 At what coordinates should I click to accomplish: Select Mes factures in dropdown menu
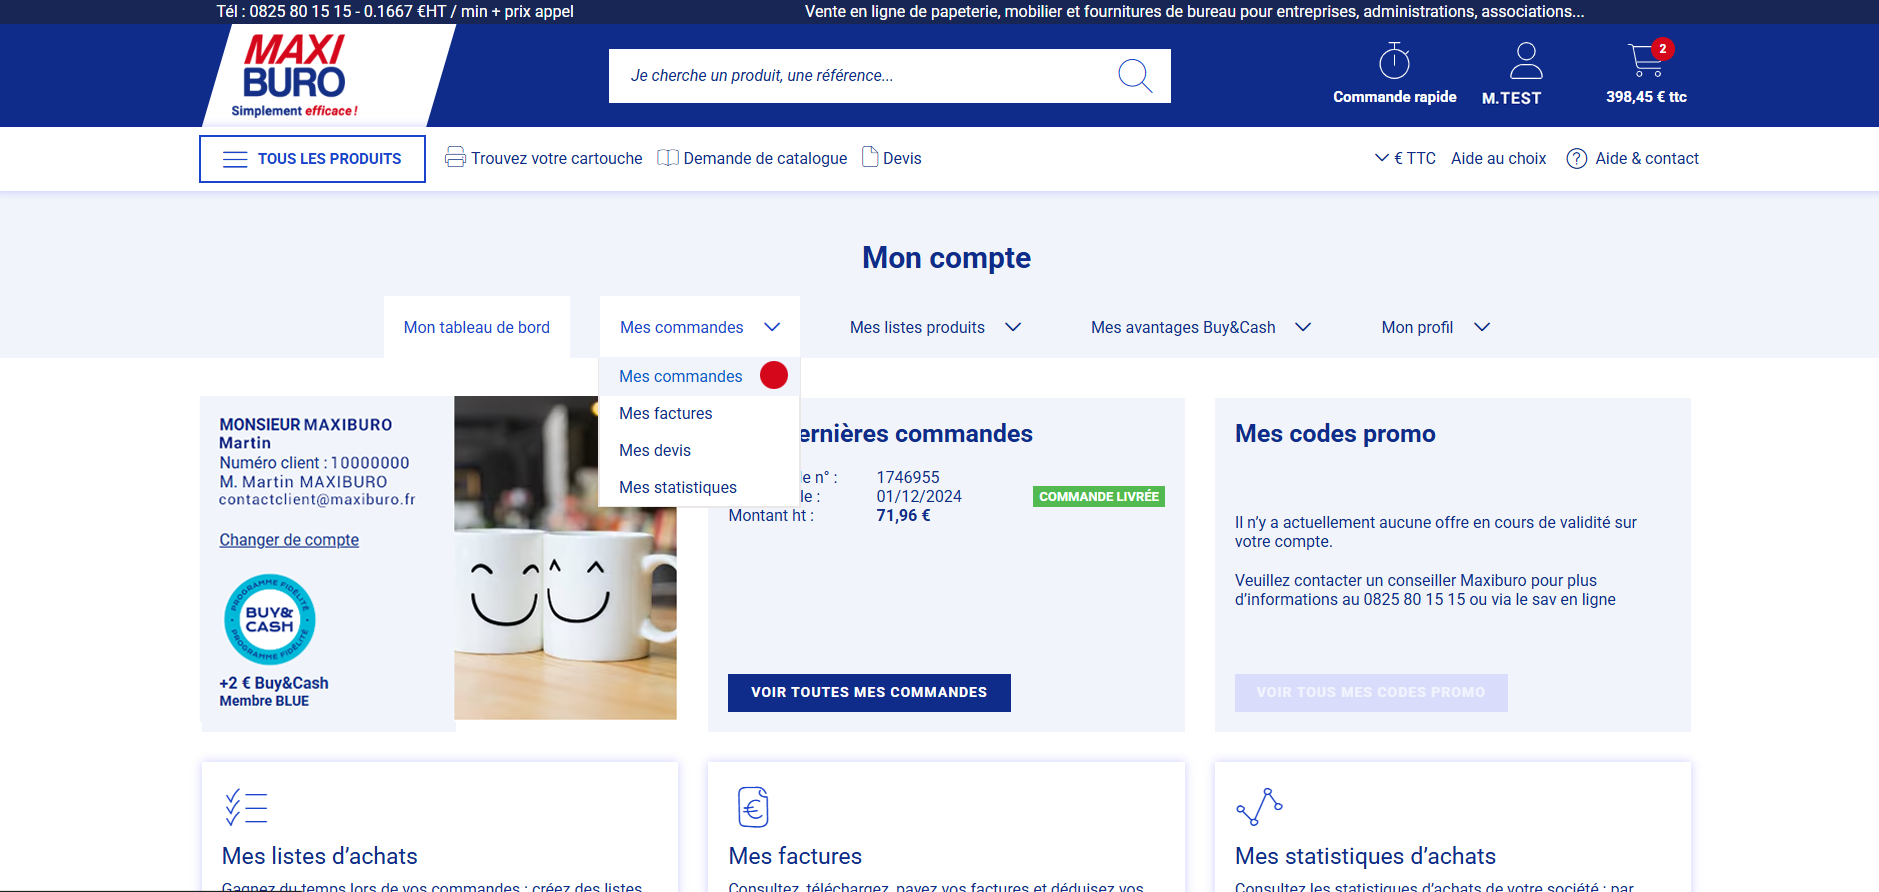(x=665, y=413)
